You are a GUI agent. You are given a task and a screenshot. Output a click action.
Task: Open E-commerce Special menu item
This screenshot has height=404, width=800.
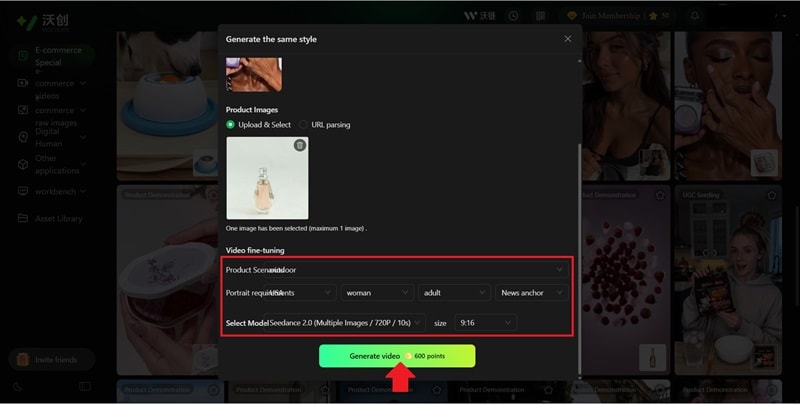click(52, 56)
